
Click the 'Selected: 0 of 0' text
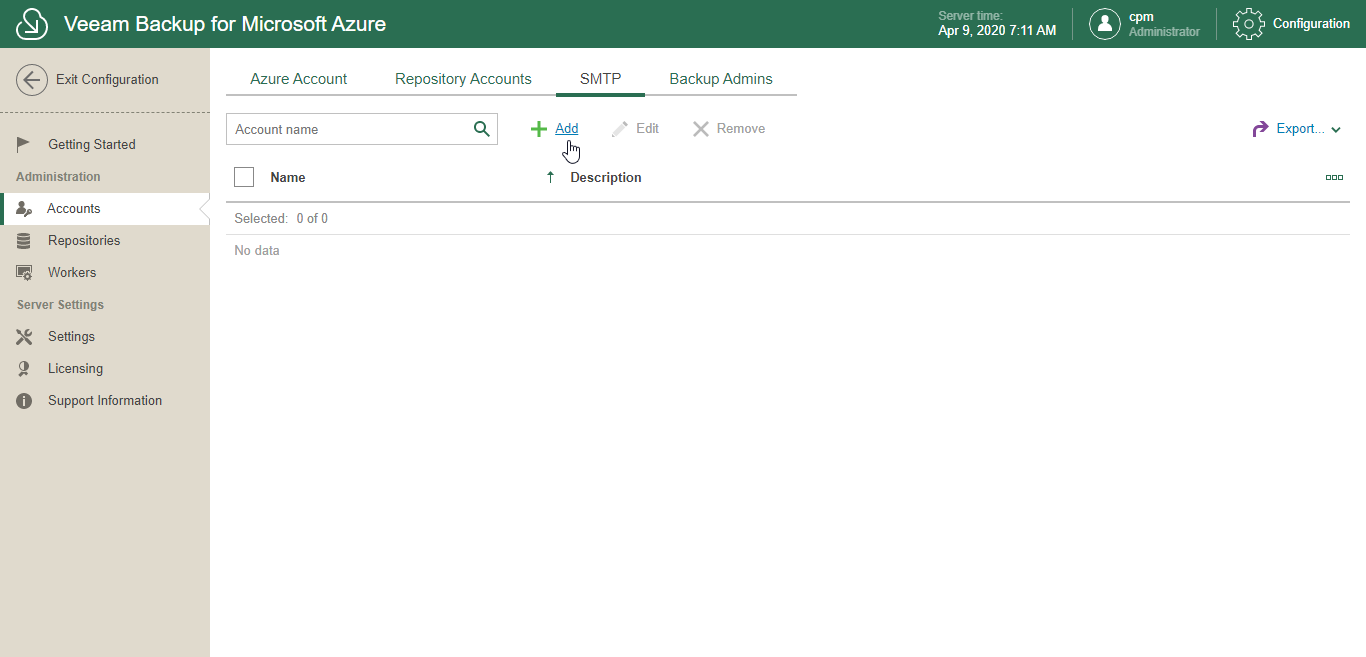point(281,218)
